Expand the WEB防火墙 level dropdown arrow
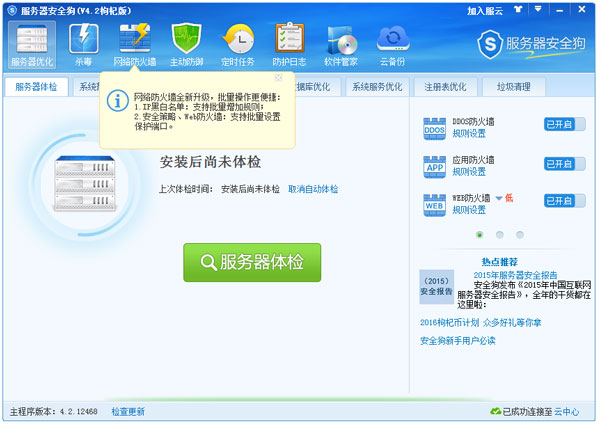 point(499,198)
